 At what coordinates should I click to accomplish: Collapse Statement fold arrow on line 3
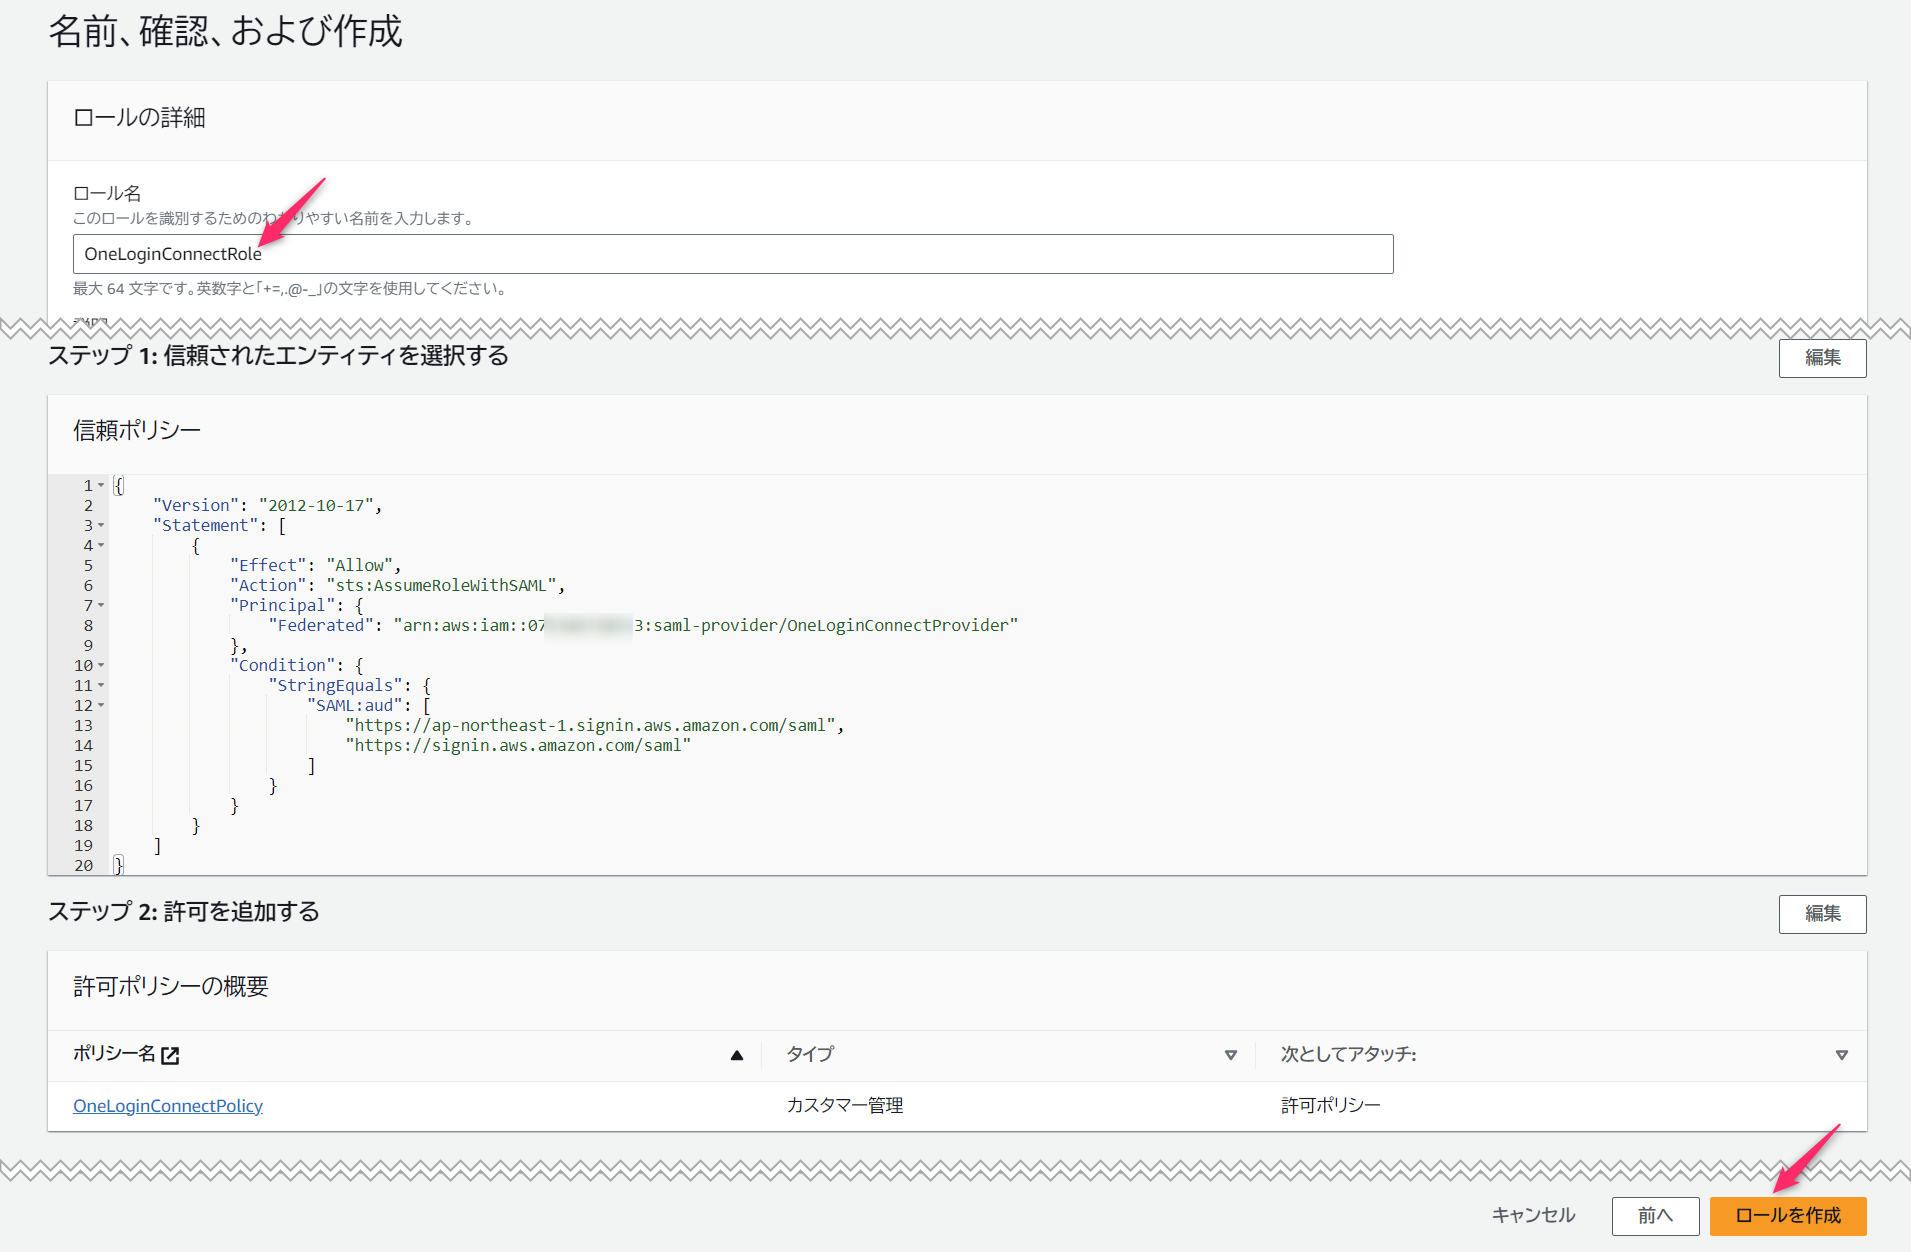[x=101, y=526]
